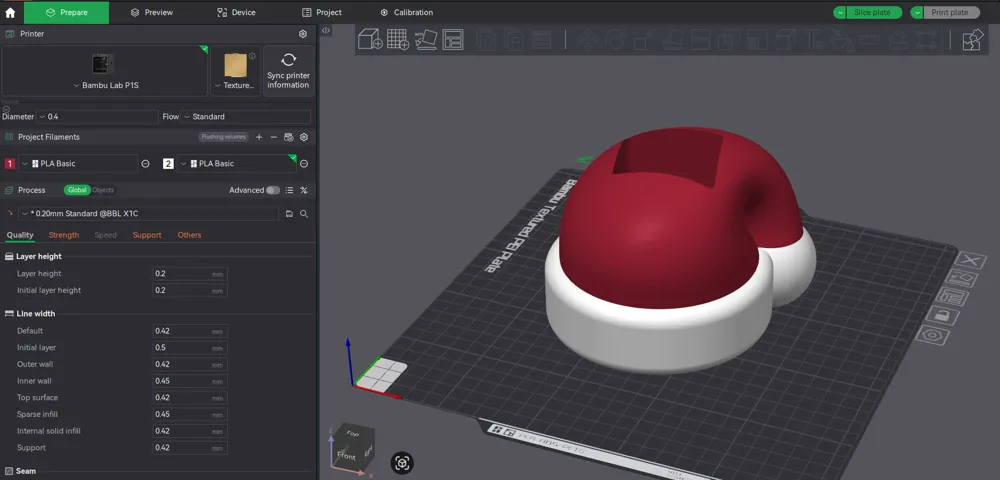The image size is (1000, 480).
Task: Click Initial layer height value field
Action: [x=190, y=290]
